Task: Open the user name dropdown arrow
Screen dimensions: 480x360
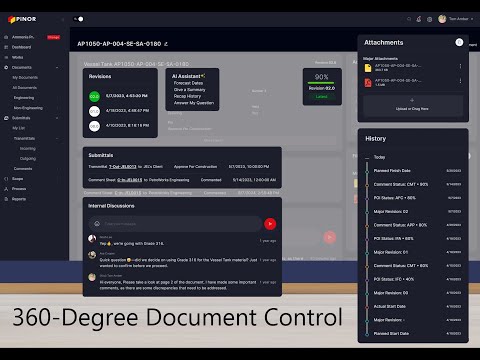Action: pyautogui.click(x=472, y=19)
